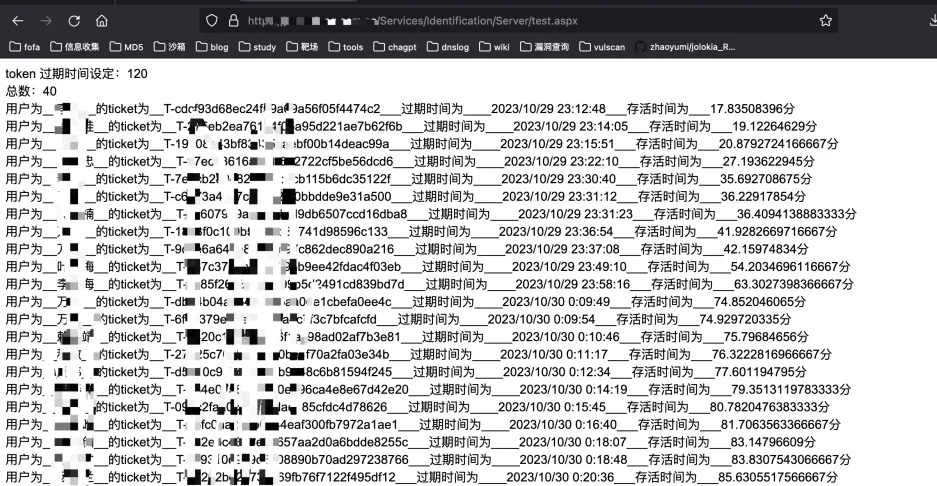Select the expiry time 2023/10/30 0:09:54
937x486 pixels.
click(541, 319)
